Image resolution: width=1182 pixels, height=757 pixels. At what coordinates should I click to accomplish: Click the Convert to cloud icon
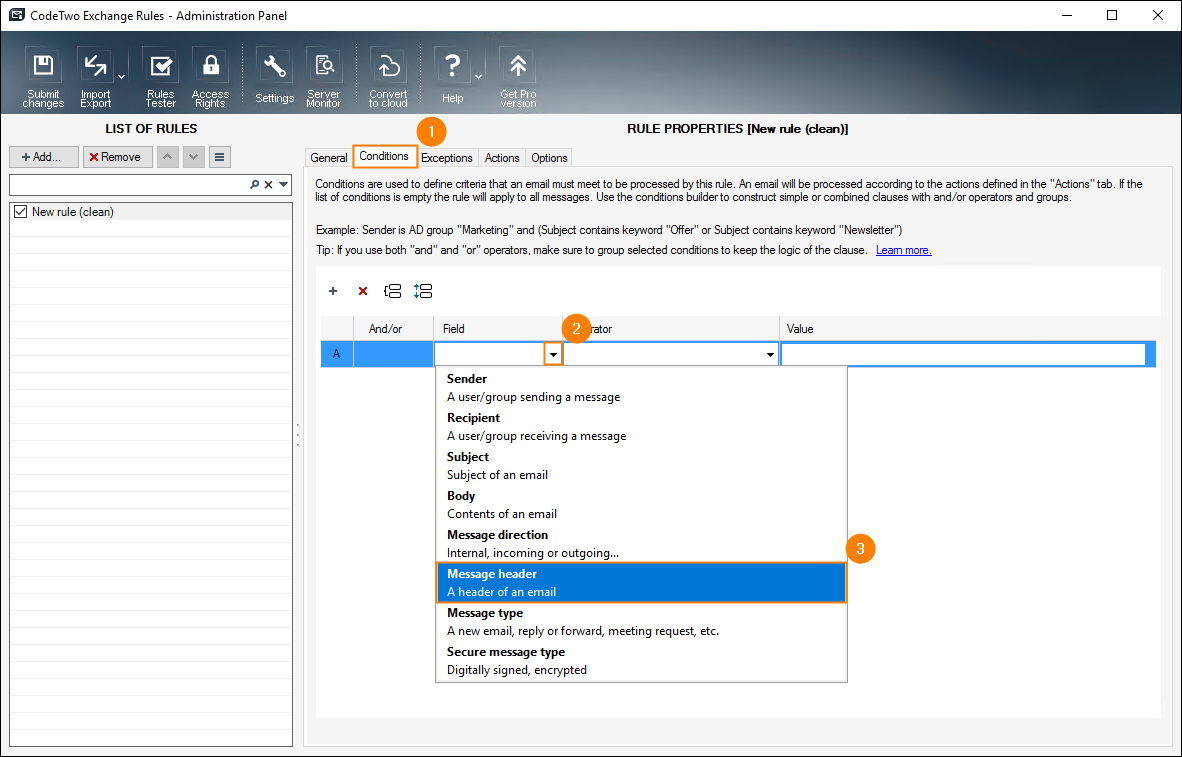click(x=388, y=78)
